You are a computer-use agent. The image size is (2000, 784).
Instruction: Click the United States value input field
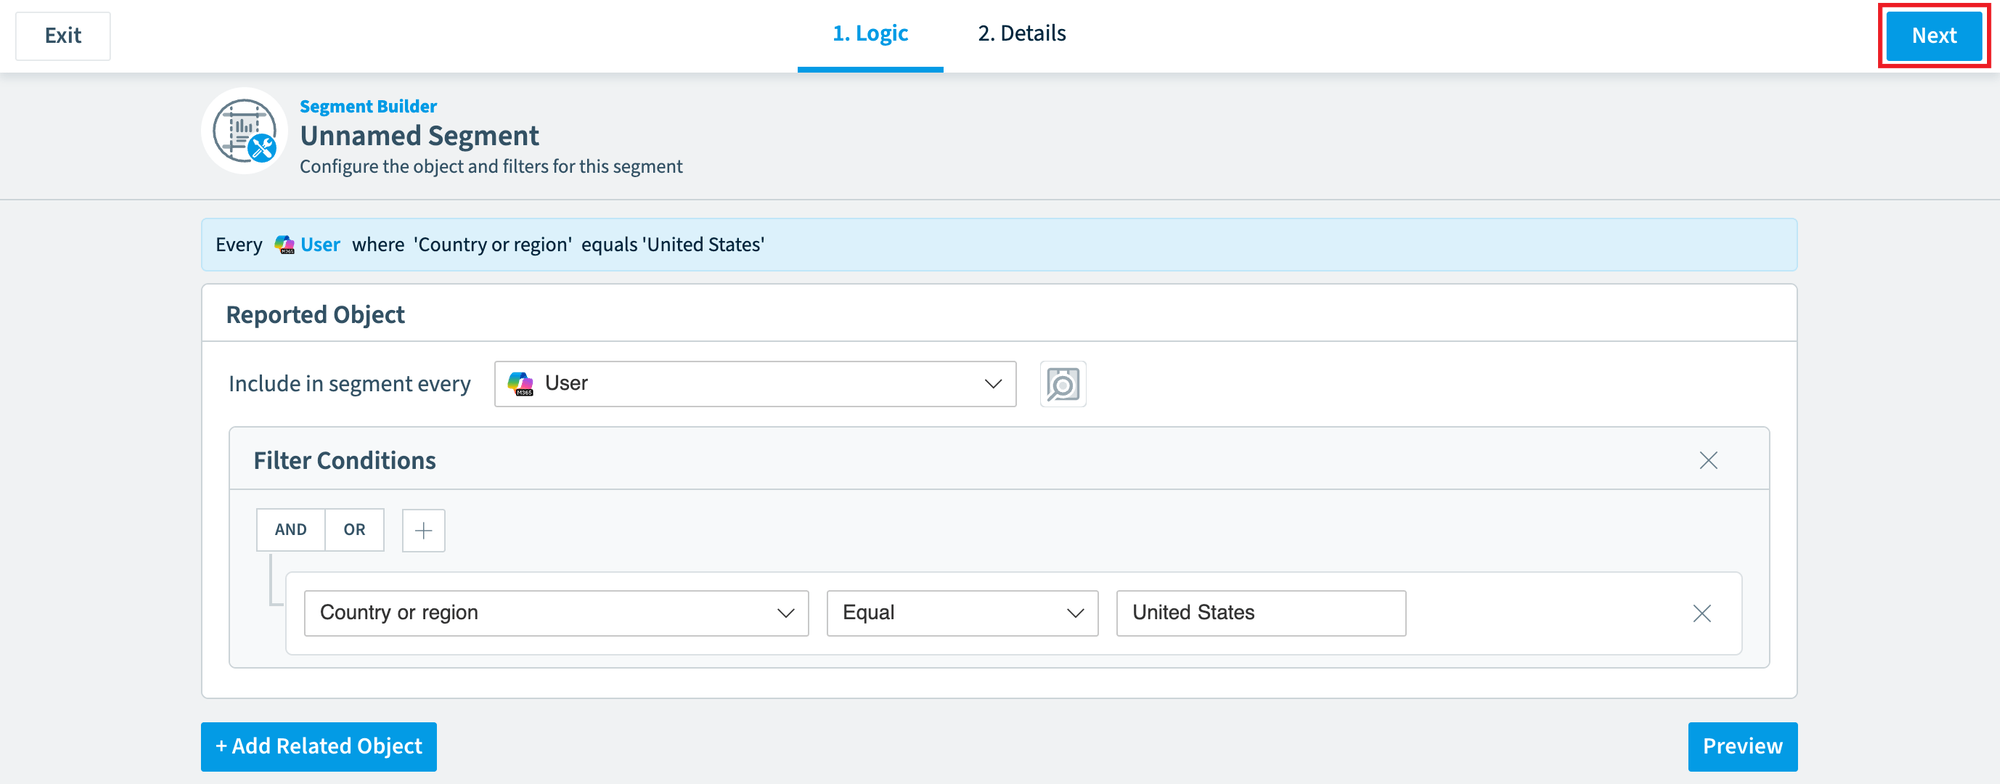(1261, 613)
